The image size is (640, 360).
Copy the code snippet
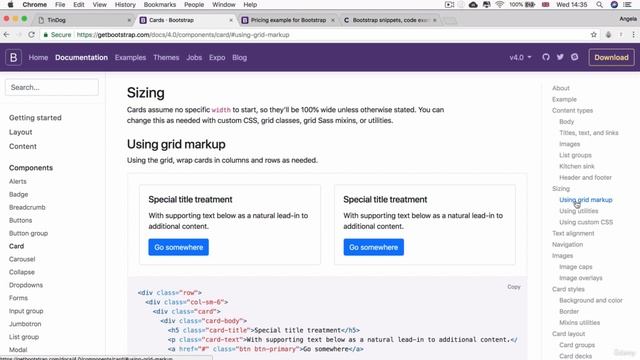[513, 287]
